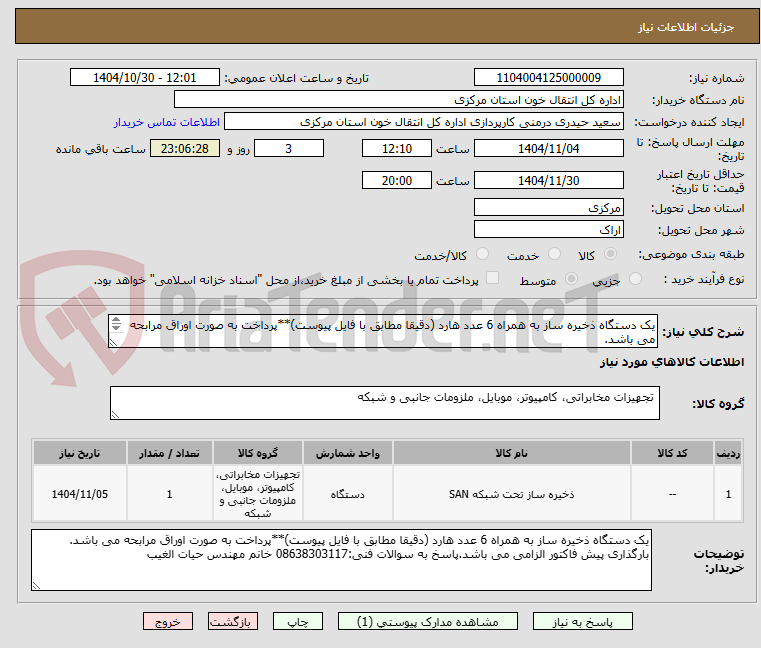Click the تعداد / مقدار column header
The image size is (761, 648).
point(169,453)
